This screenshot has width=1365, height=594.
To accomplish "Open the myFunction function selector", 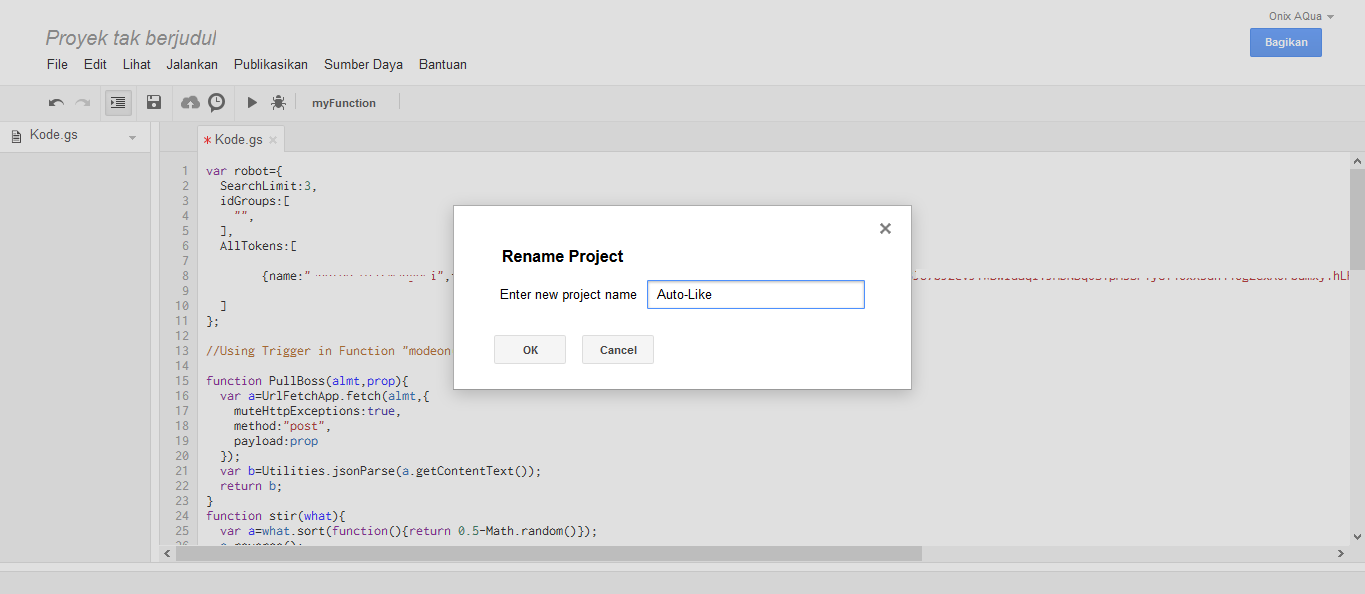I will point(344,103).
